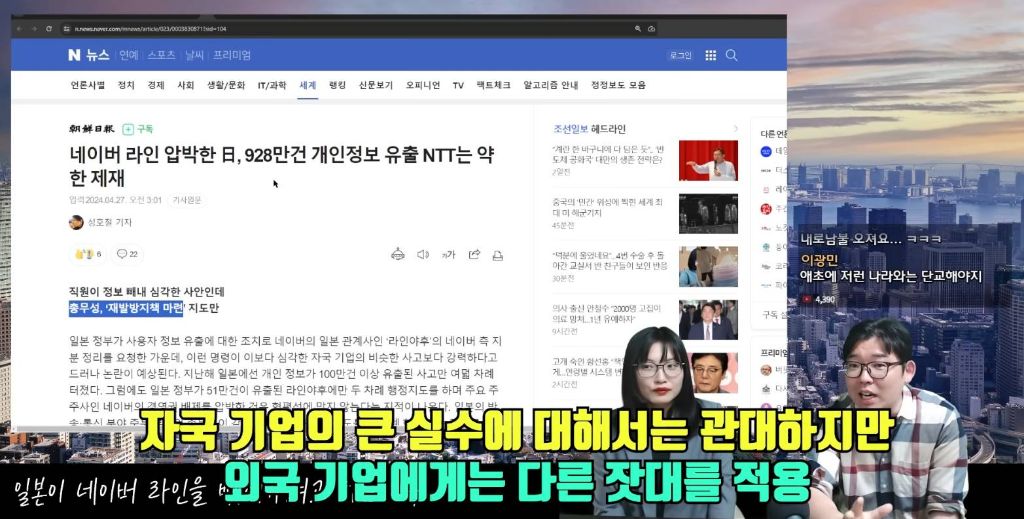The image size is (1024, 519).
Task: Click the article date 2024.04.27 text
Action: click(x=115, y=200)
